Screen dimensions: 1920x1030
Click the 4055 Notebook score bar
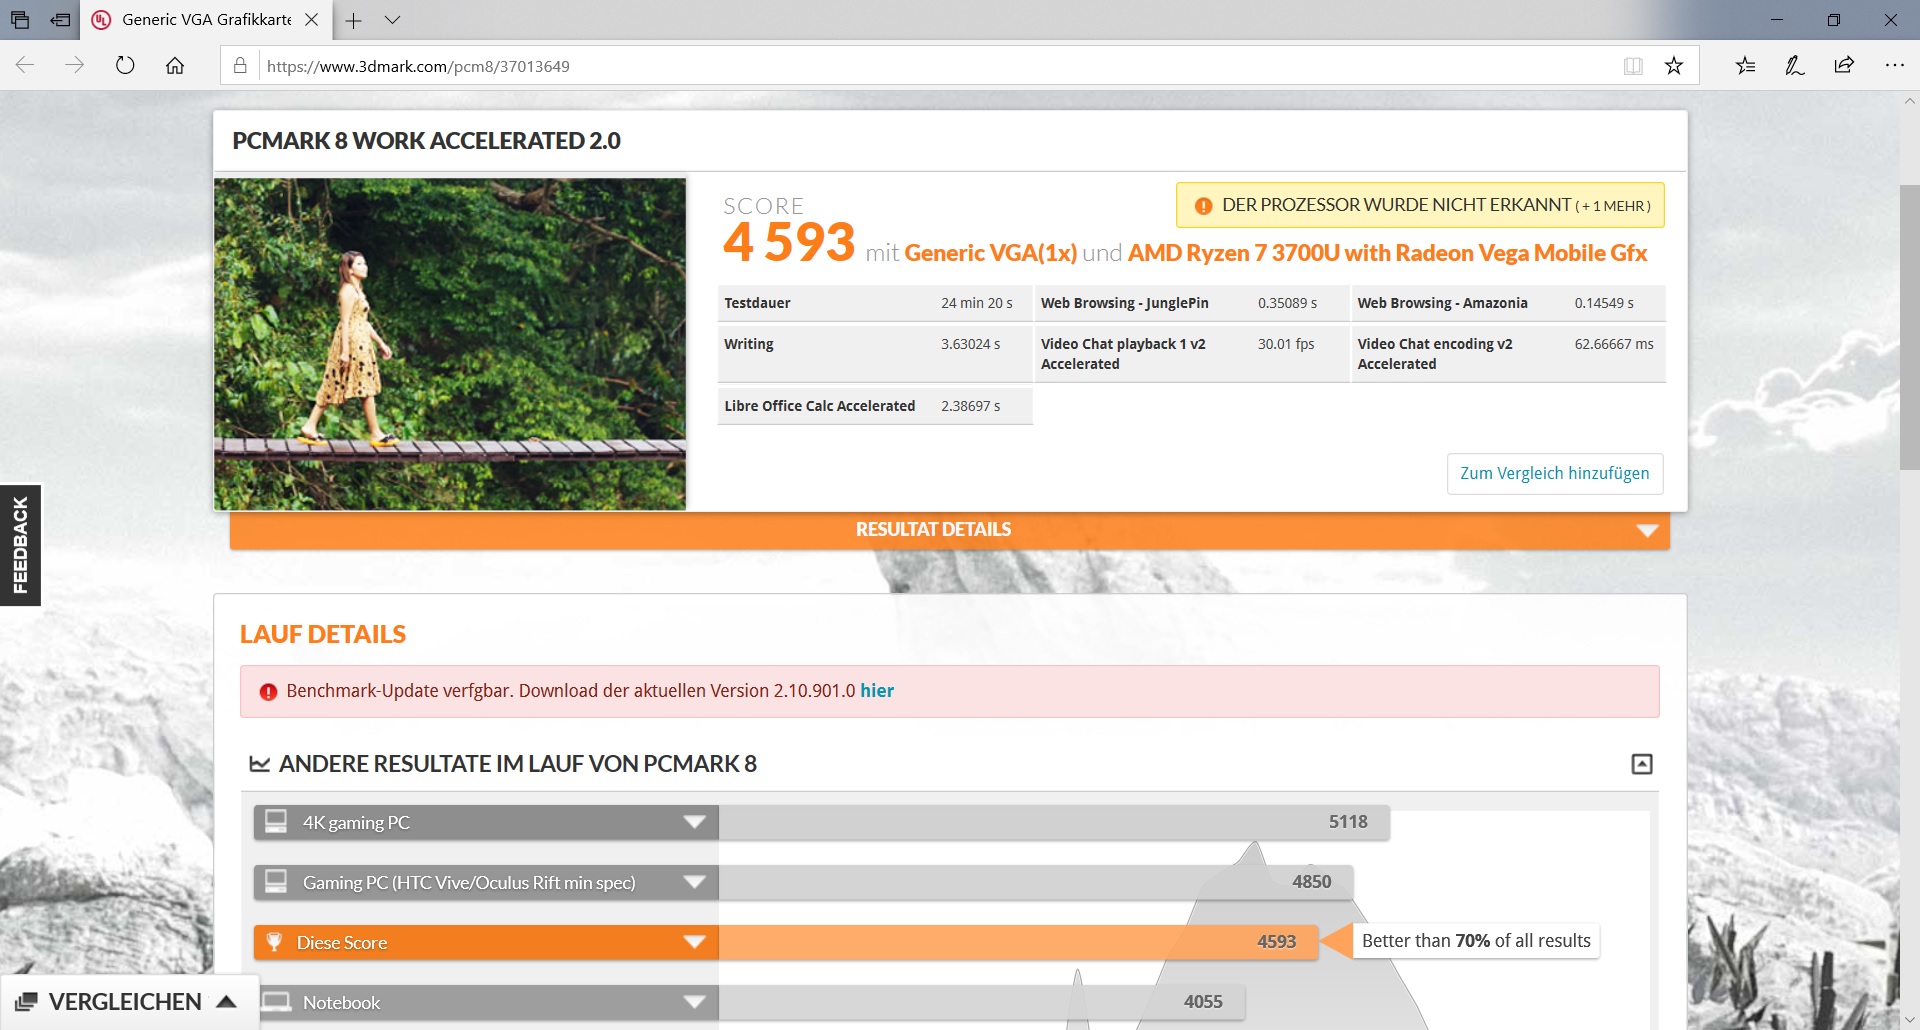981,1002
